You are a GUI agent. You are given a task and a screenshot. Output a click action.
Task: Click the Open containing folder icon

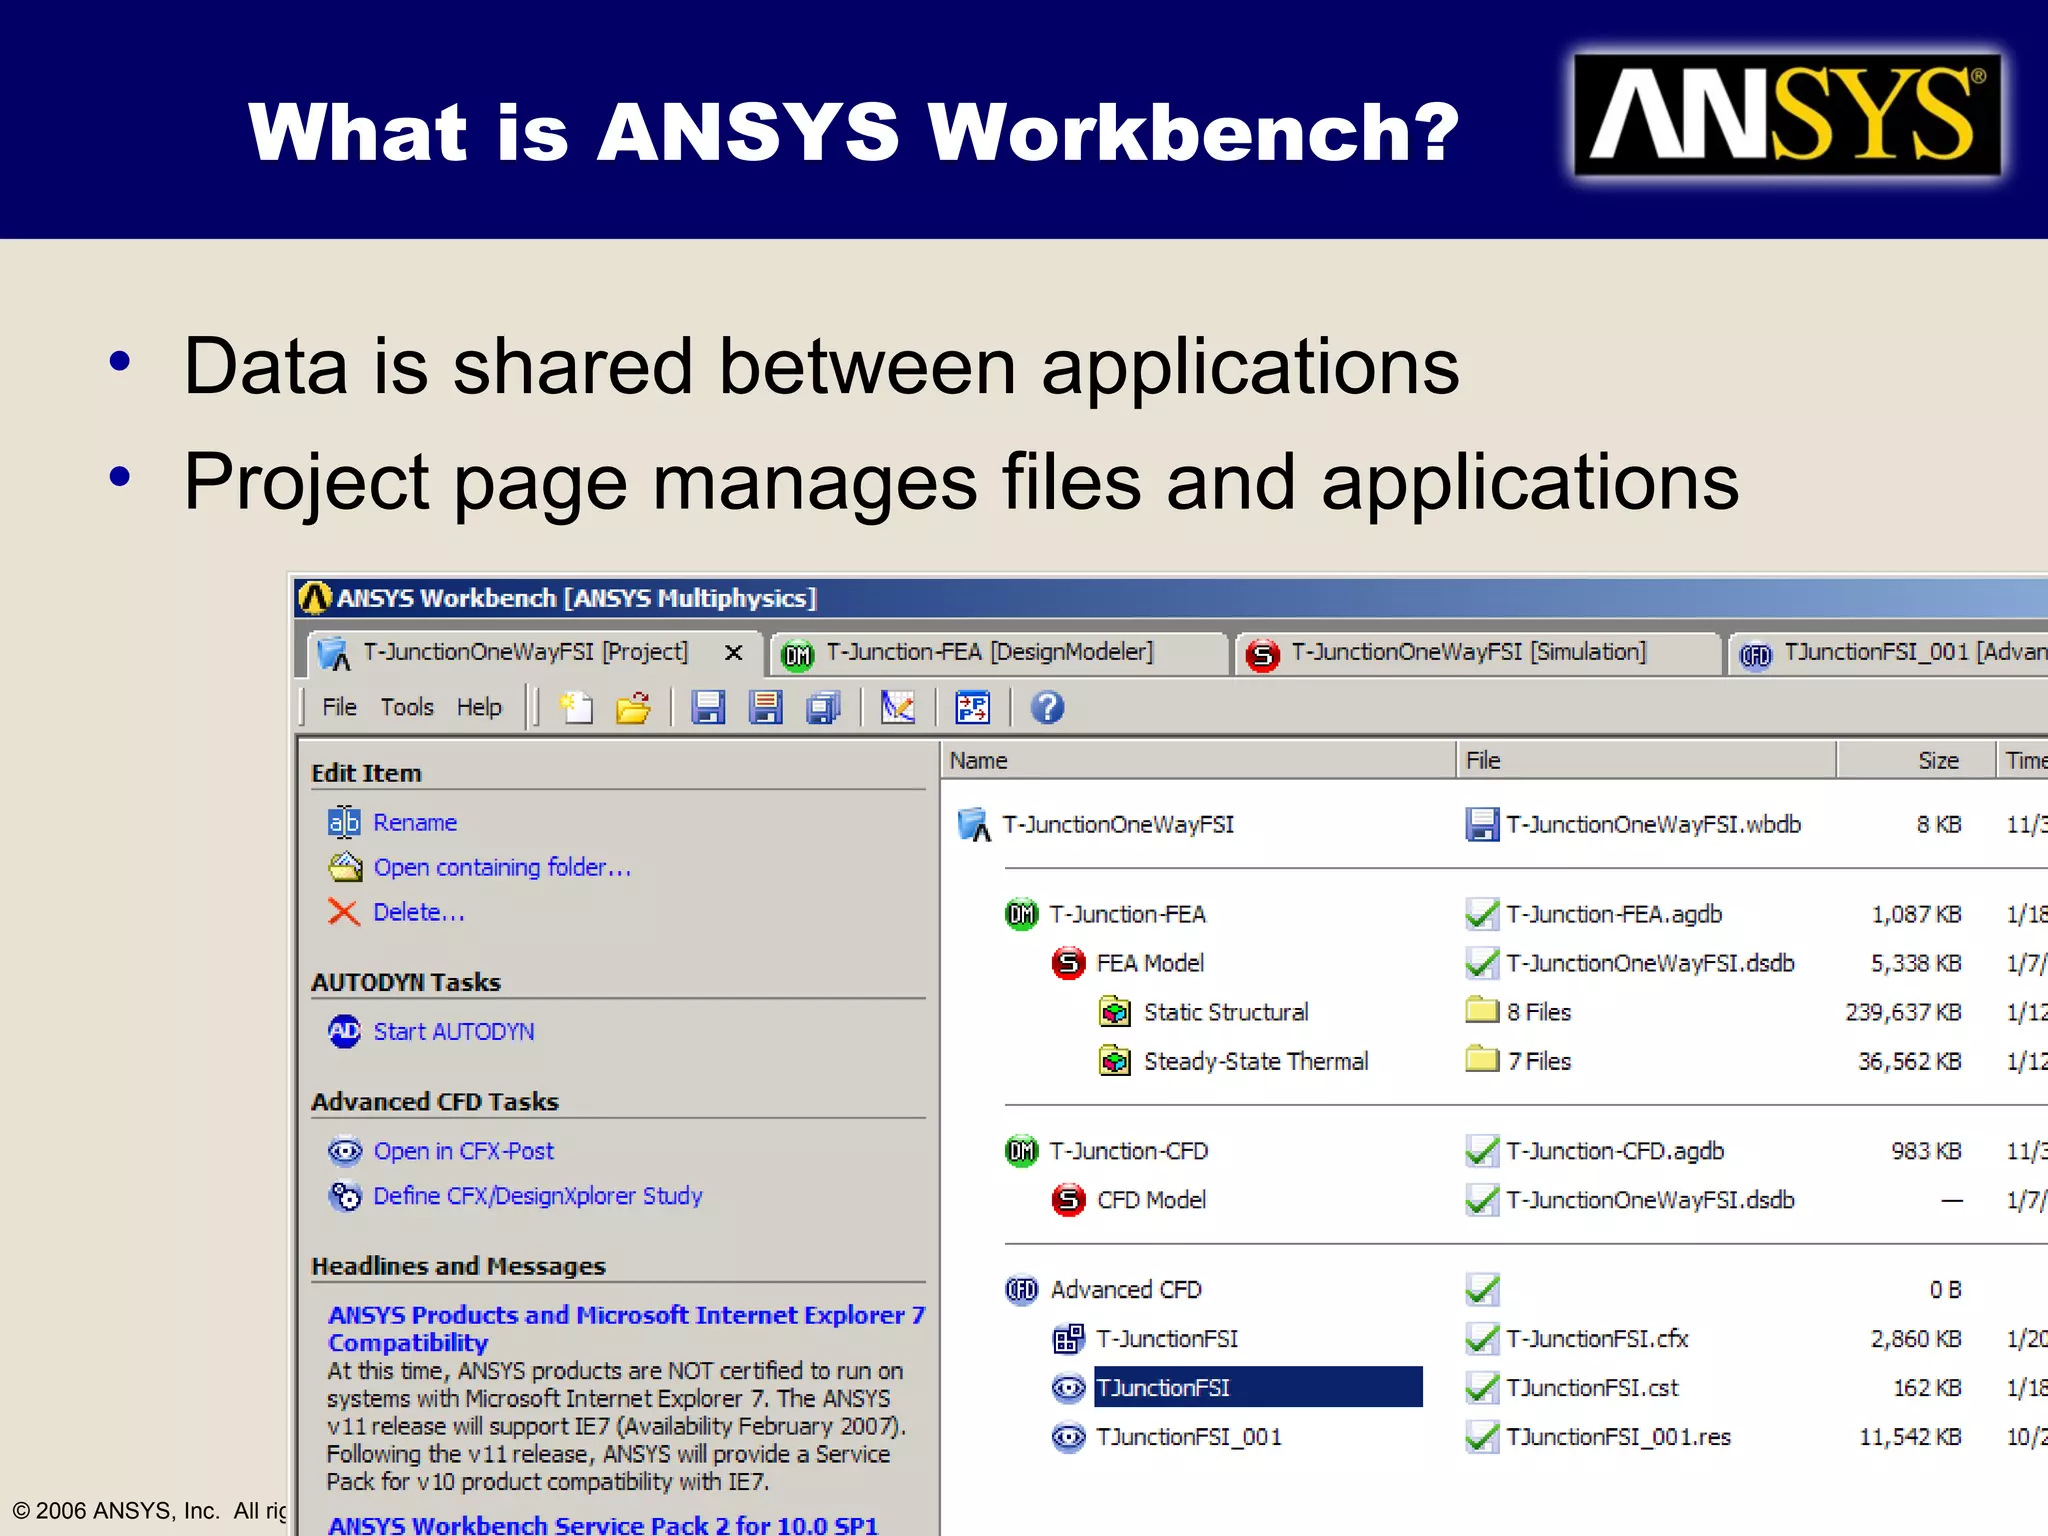345,867
